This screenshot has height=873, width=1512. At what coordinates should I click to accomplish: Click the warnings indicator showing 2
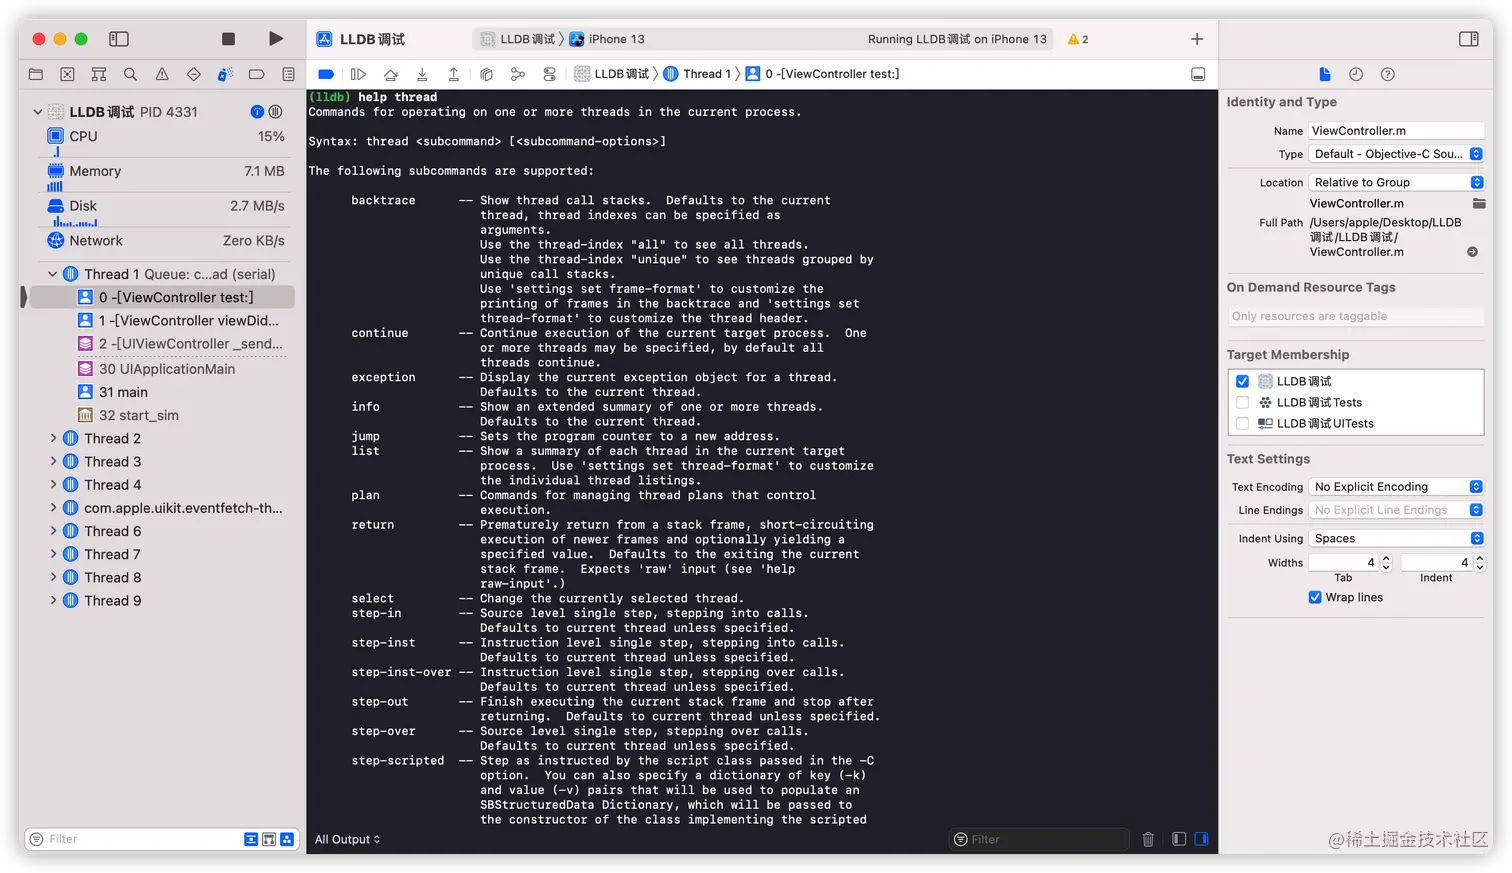pos(1078,39)
